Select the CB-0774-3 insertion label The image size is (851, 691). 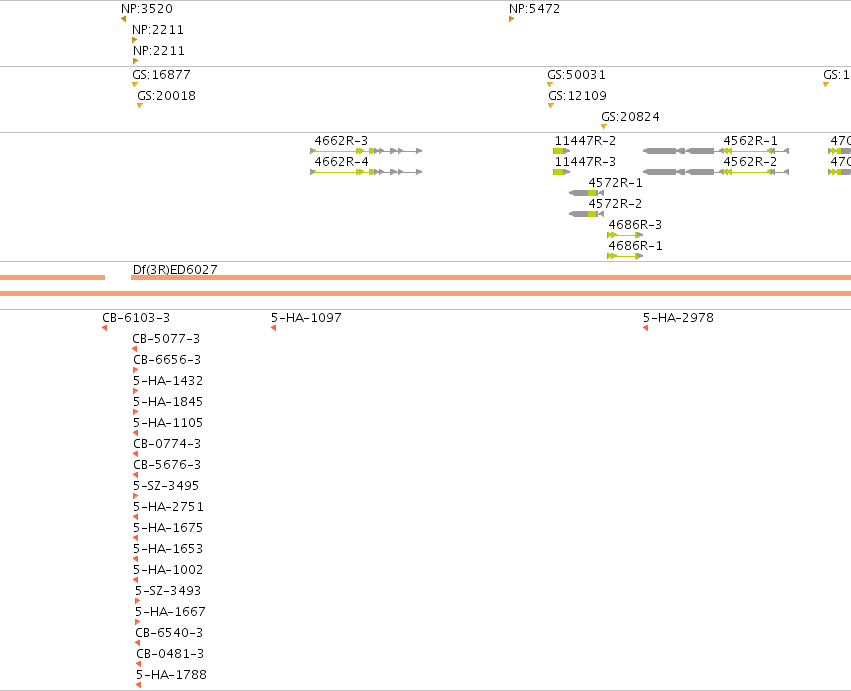coord(167,444)
